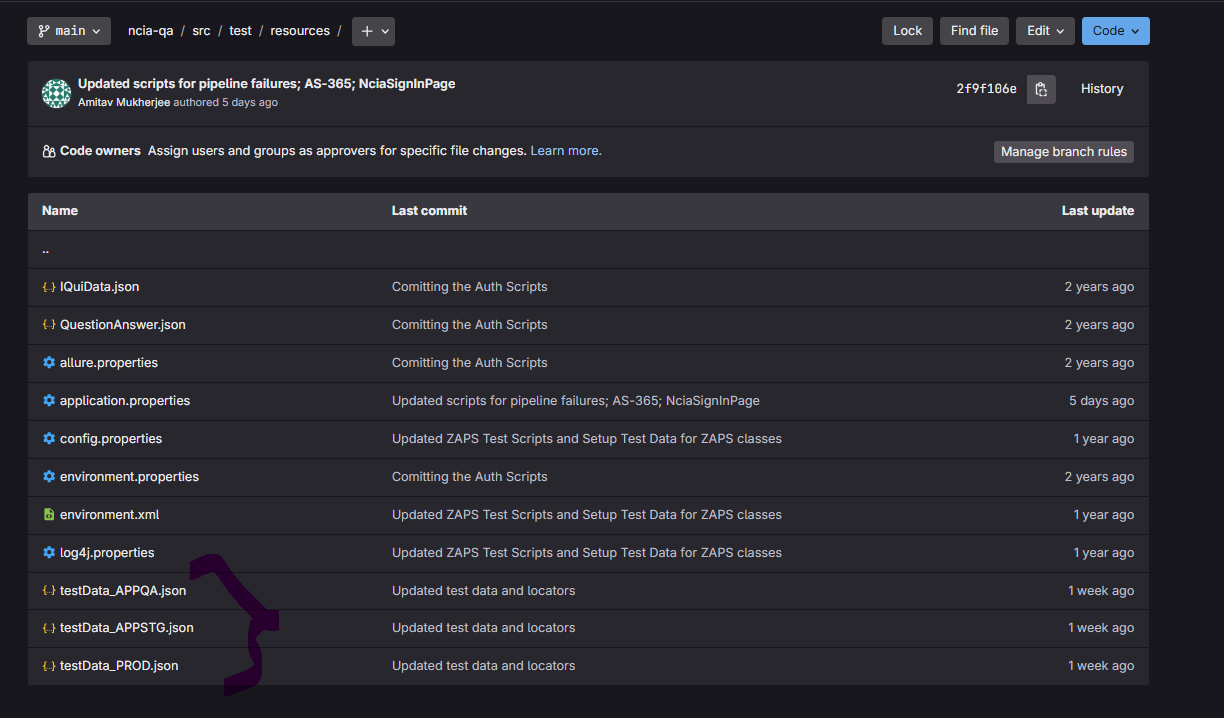Open testData_APPQA.json file
This screenshot has height=718, width=1224.
tap(123, 591)
